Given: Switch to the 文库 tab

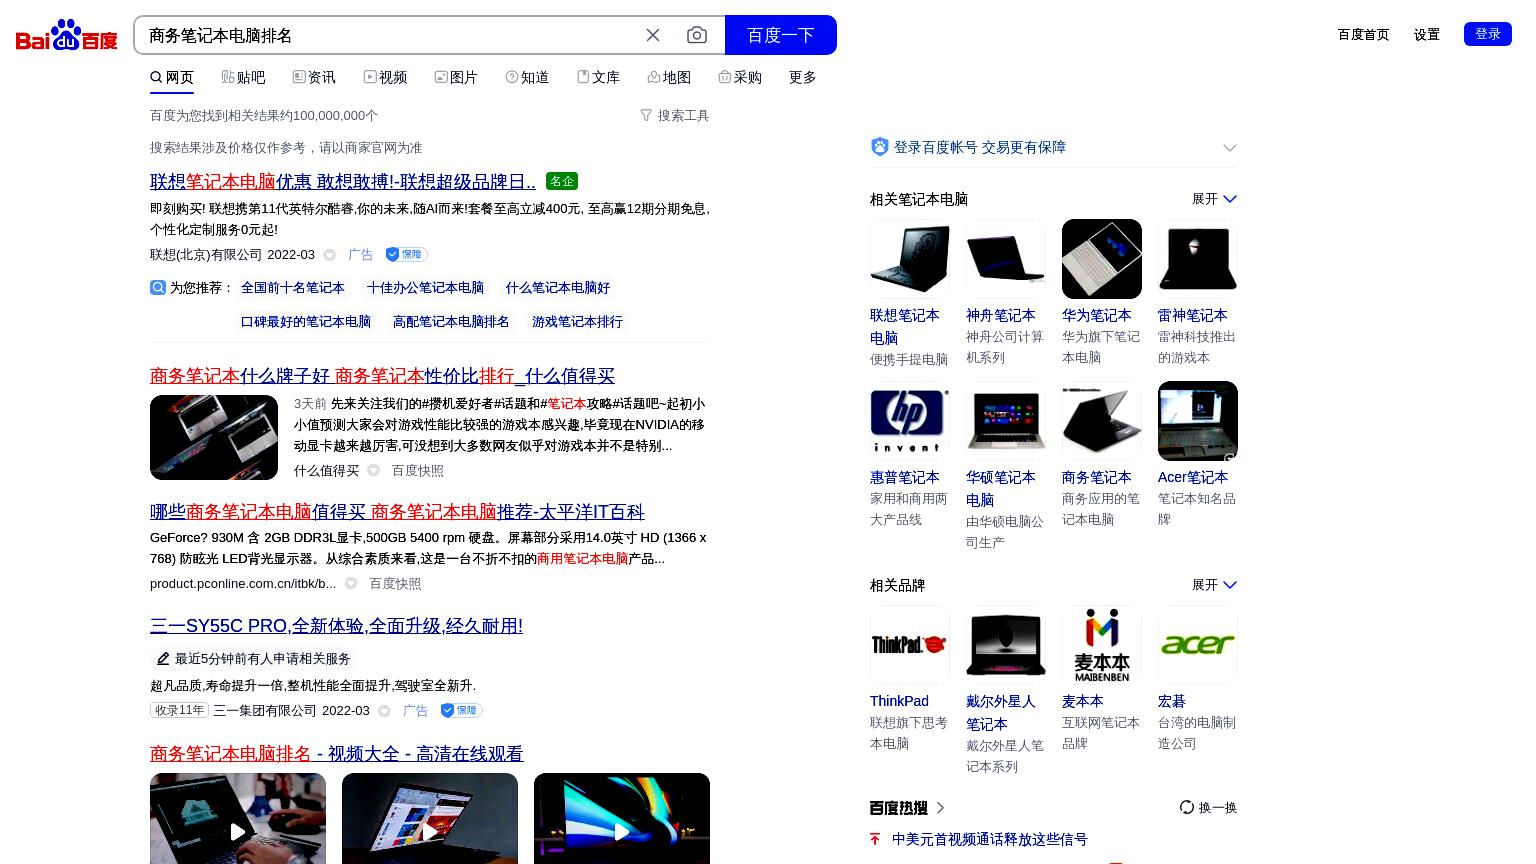Looking at the screenshot, I should pos(598,77).
